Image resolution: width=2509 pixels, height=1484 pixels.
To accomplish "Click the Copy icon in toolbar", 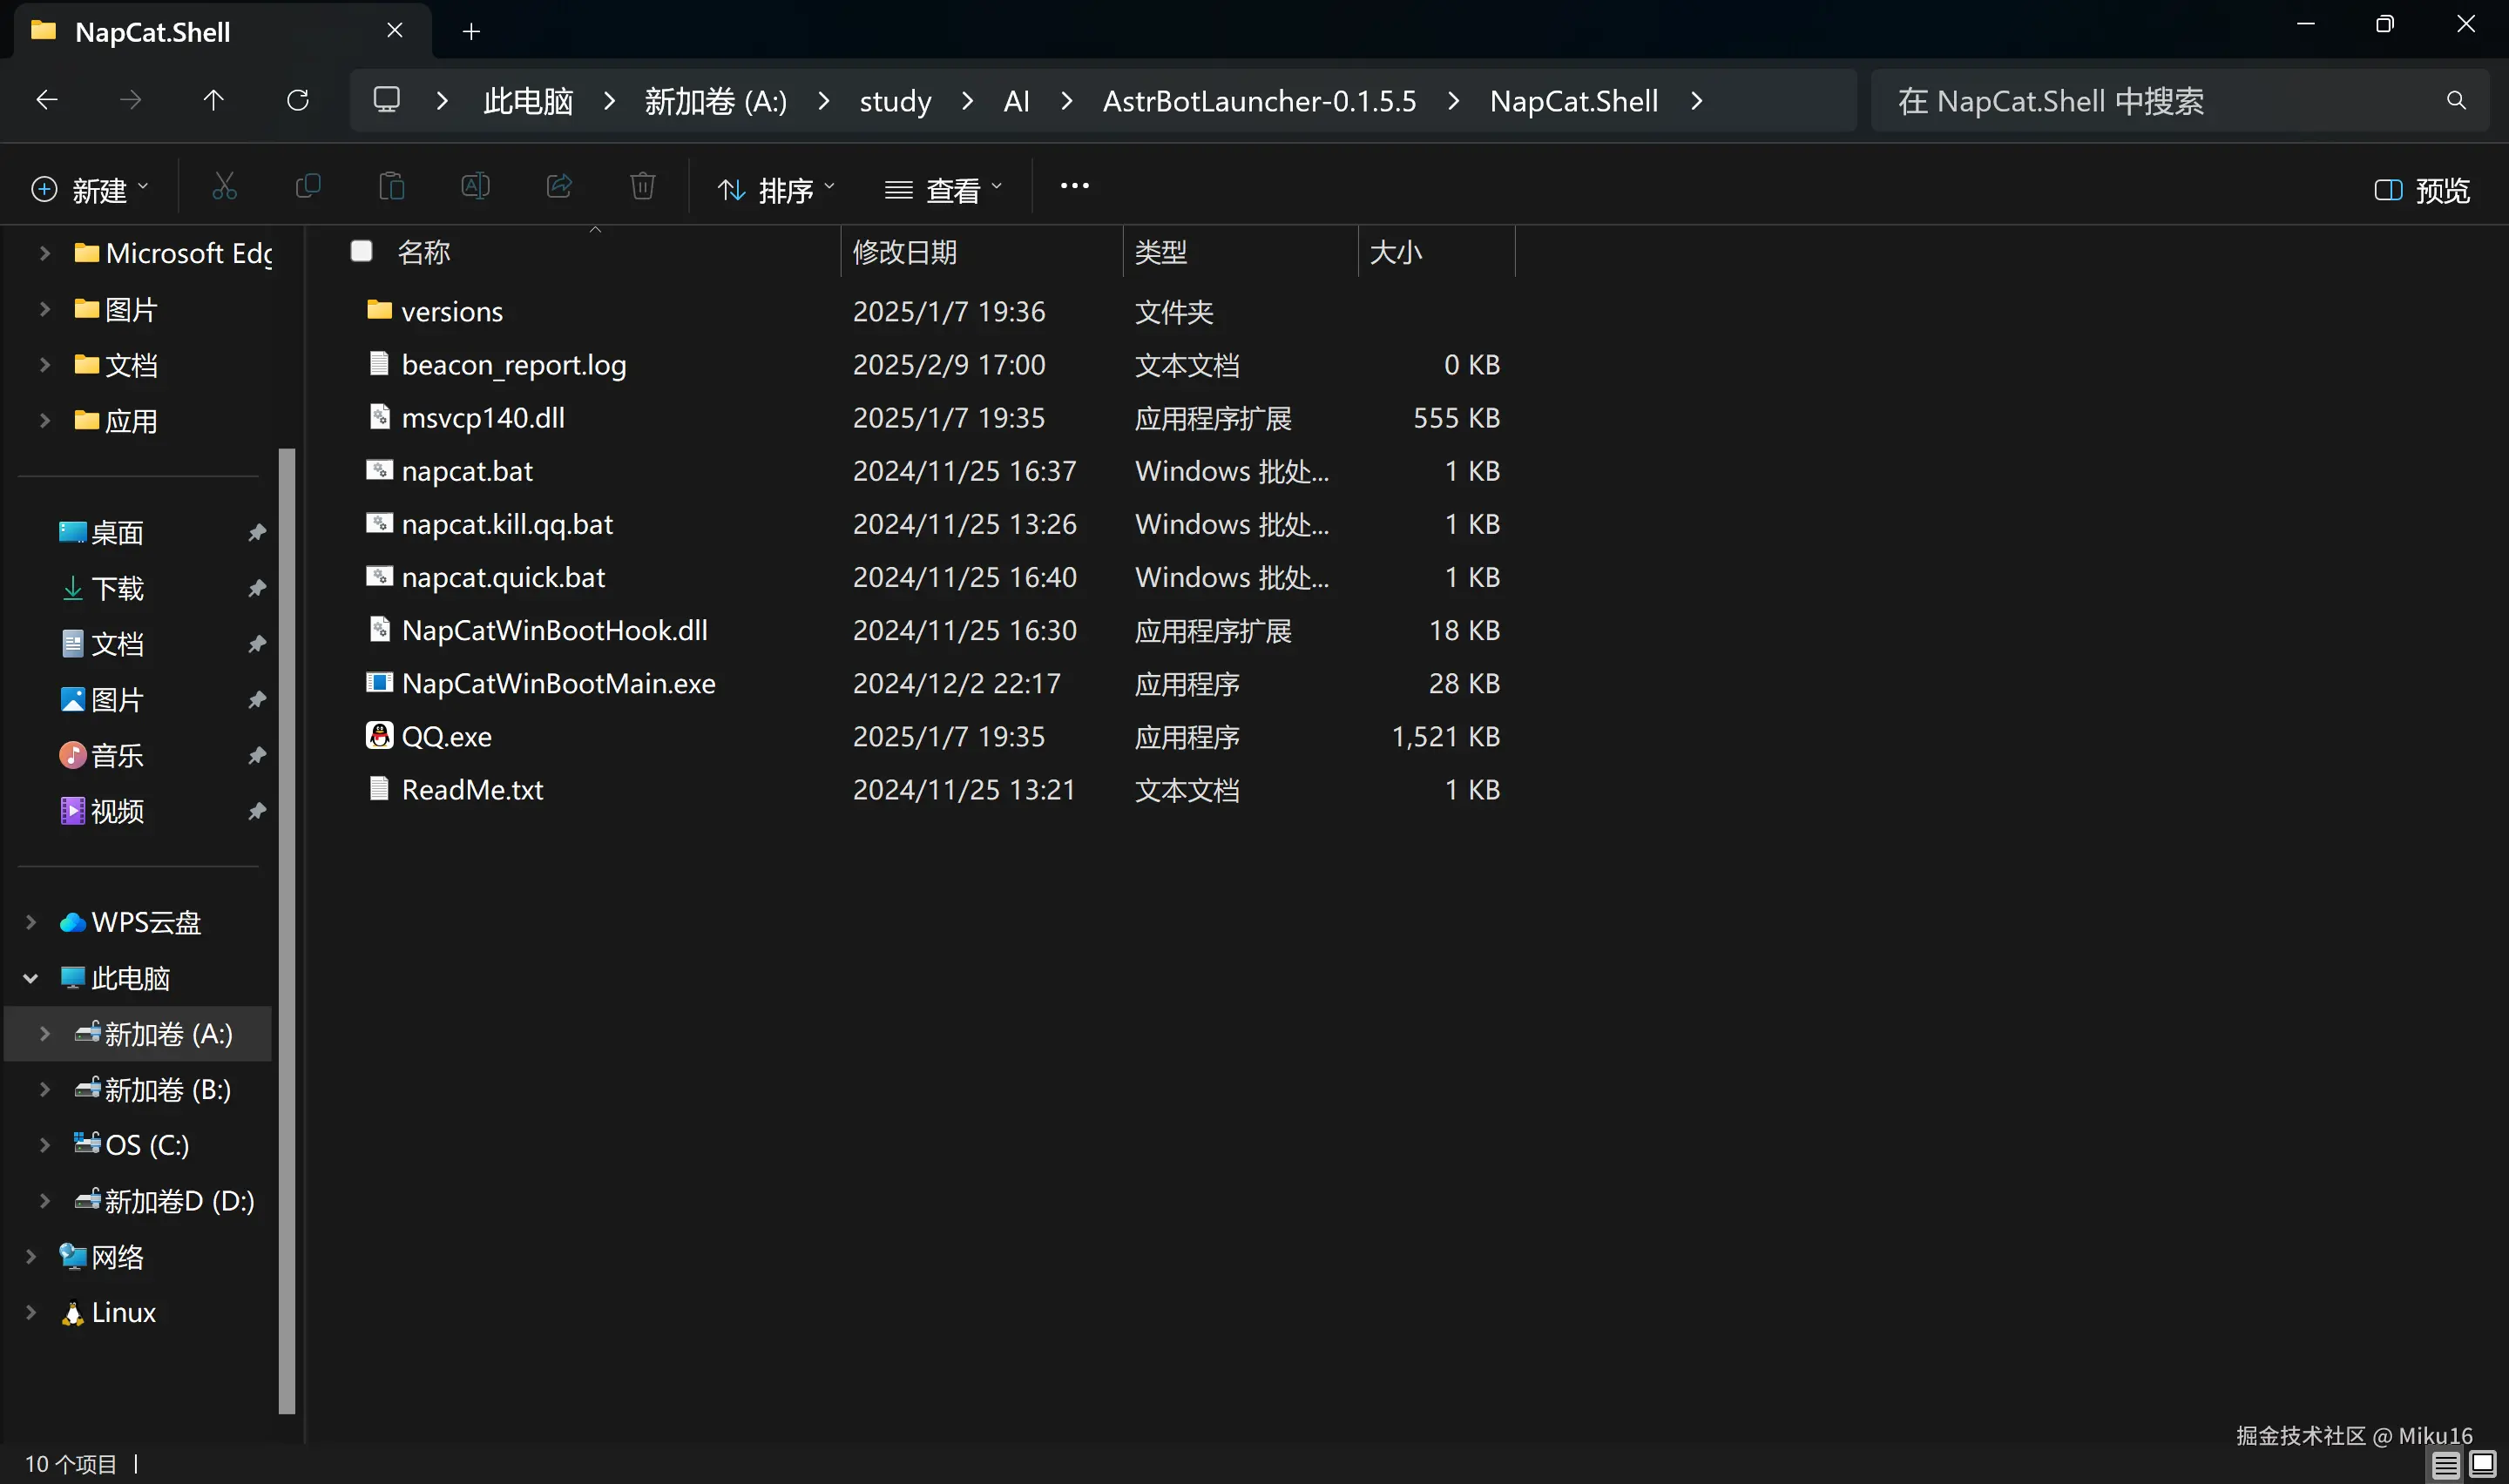I will click(x=308, y=187).
